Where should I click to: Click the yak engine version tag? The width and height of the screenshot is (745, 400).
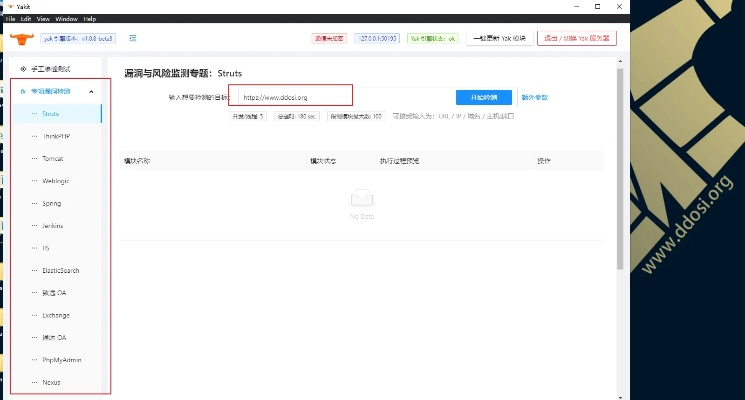[78, 39]
